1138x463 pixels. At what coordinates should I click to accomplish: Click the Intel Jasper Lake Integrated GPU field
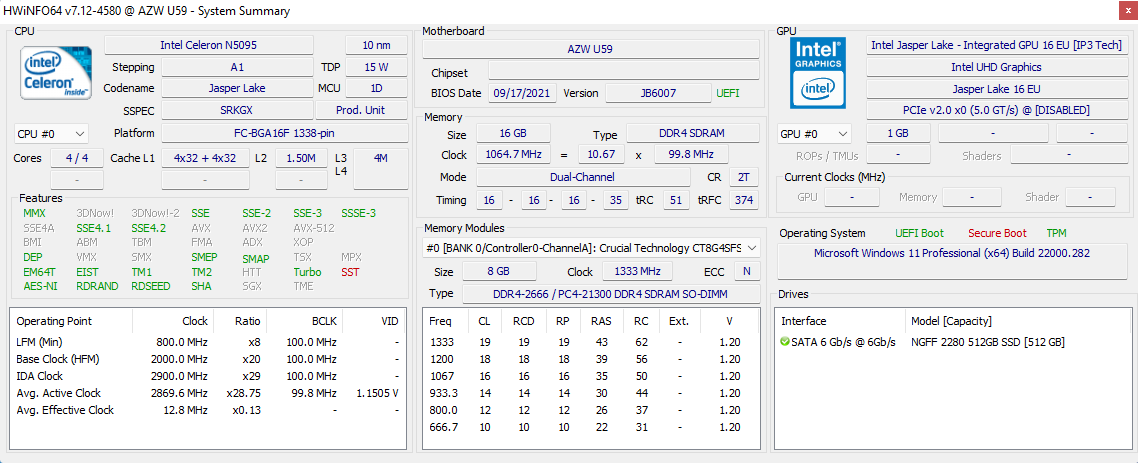pos(996,45)
